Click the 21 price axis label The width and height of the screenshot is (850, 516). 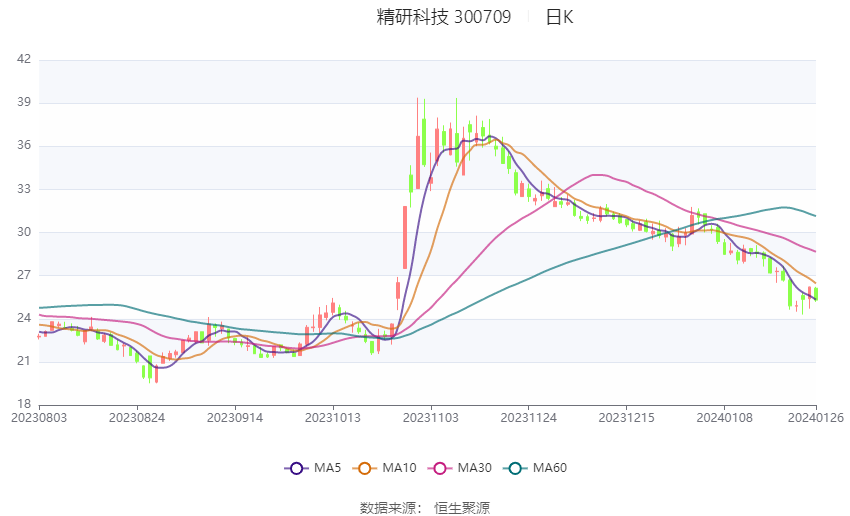point(24,361)
